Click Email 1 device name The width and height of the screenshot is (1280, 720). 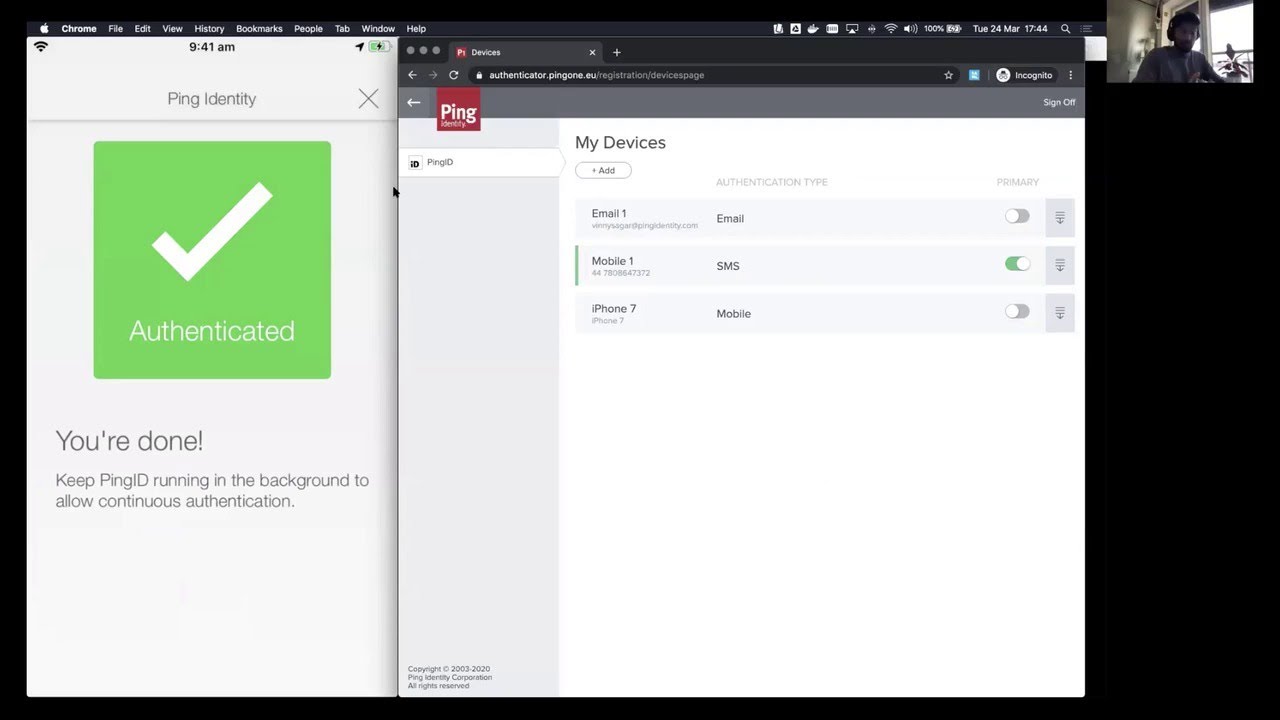pyautogui.click(x=609, y=213)
